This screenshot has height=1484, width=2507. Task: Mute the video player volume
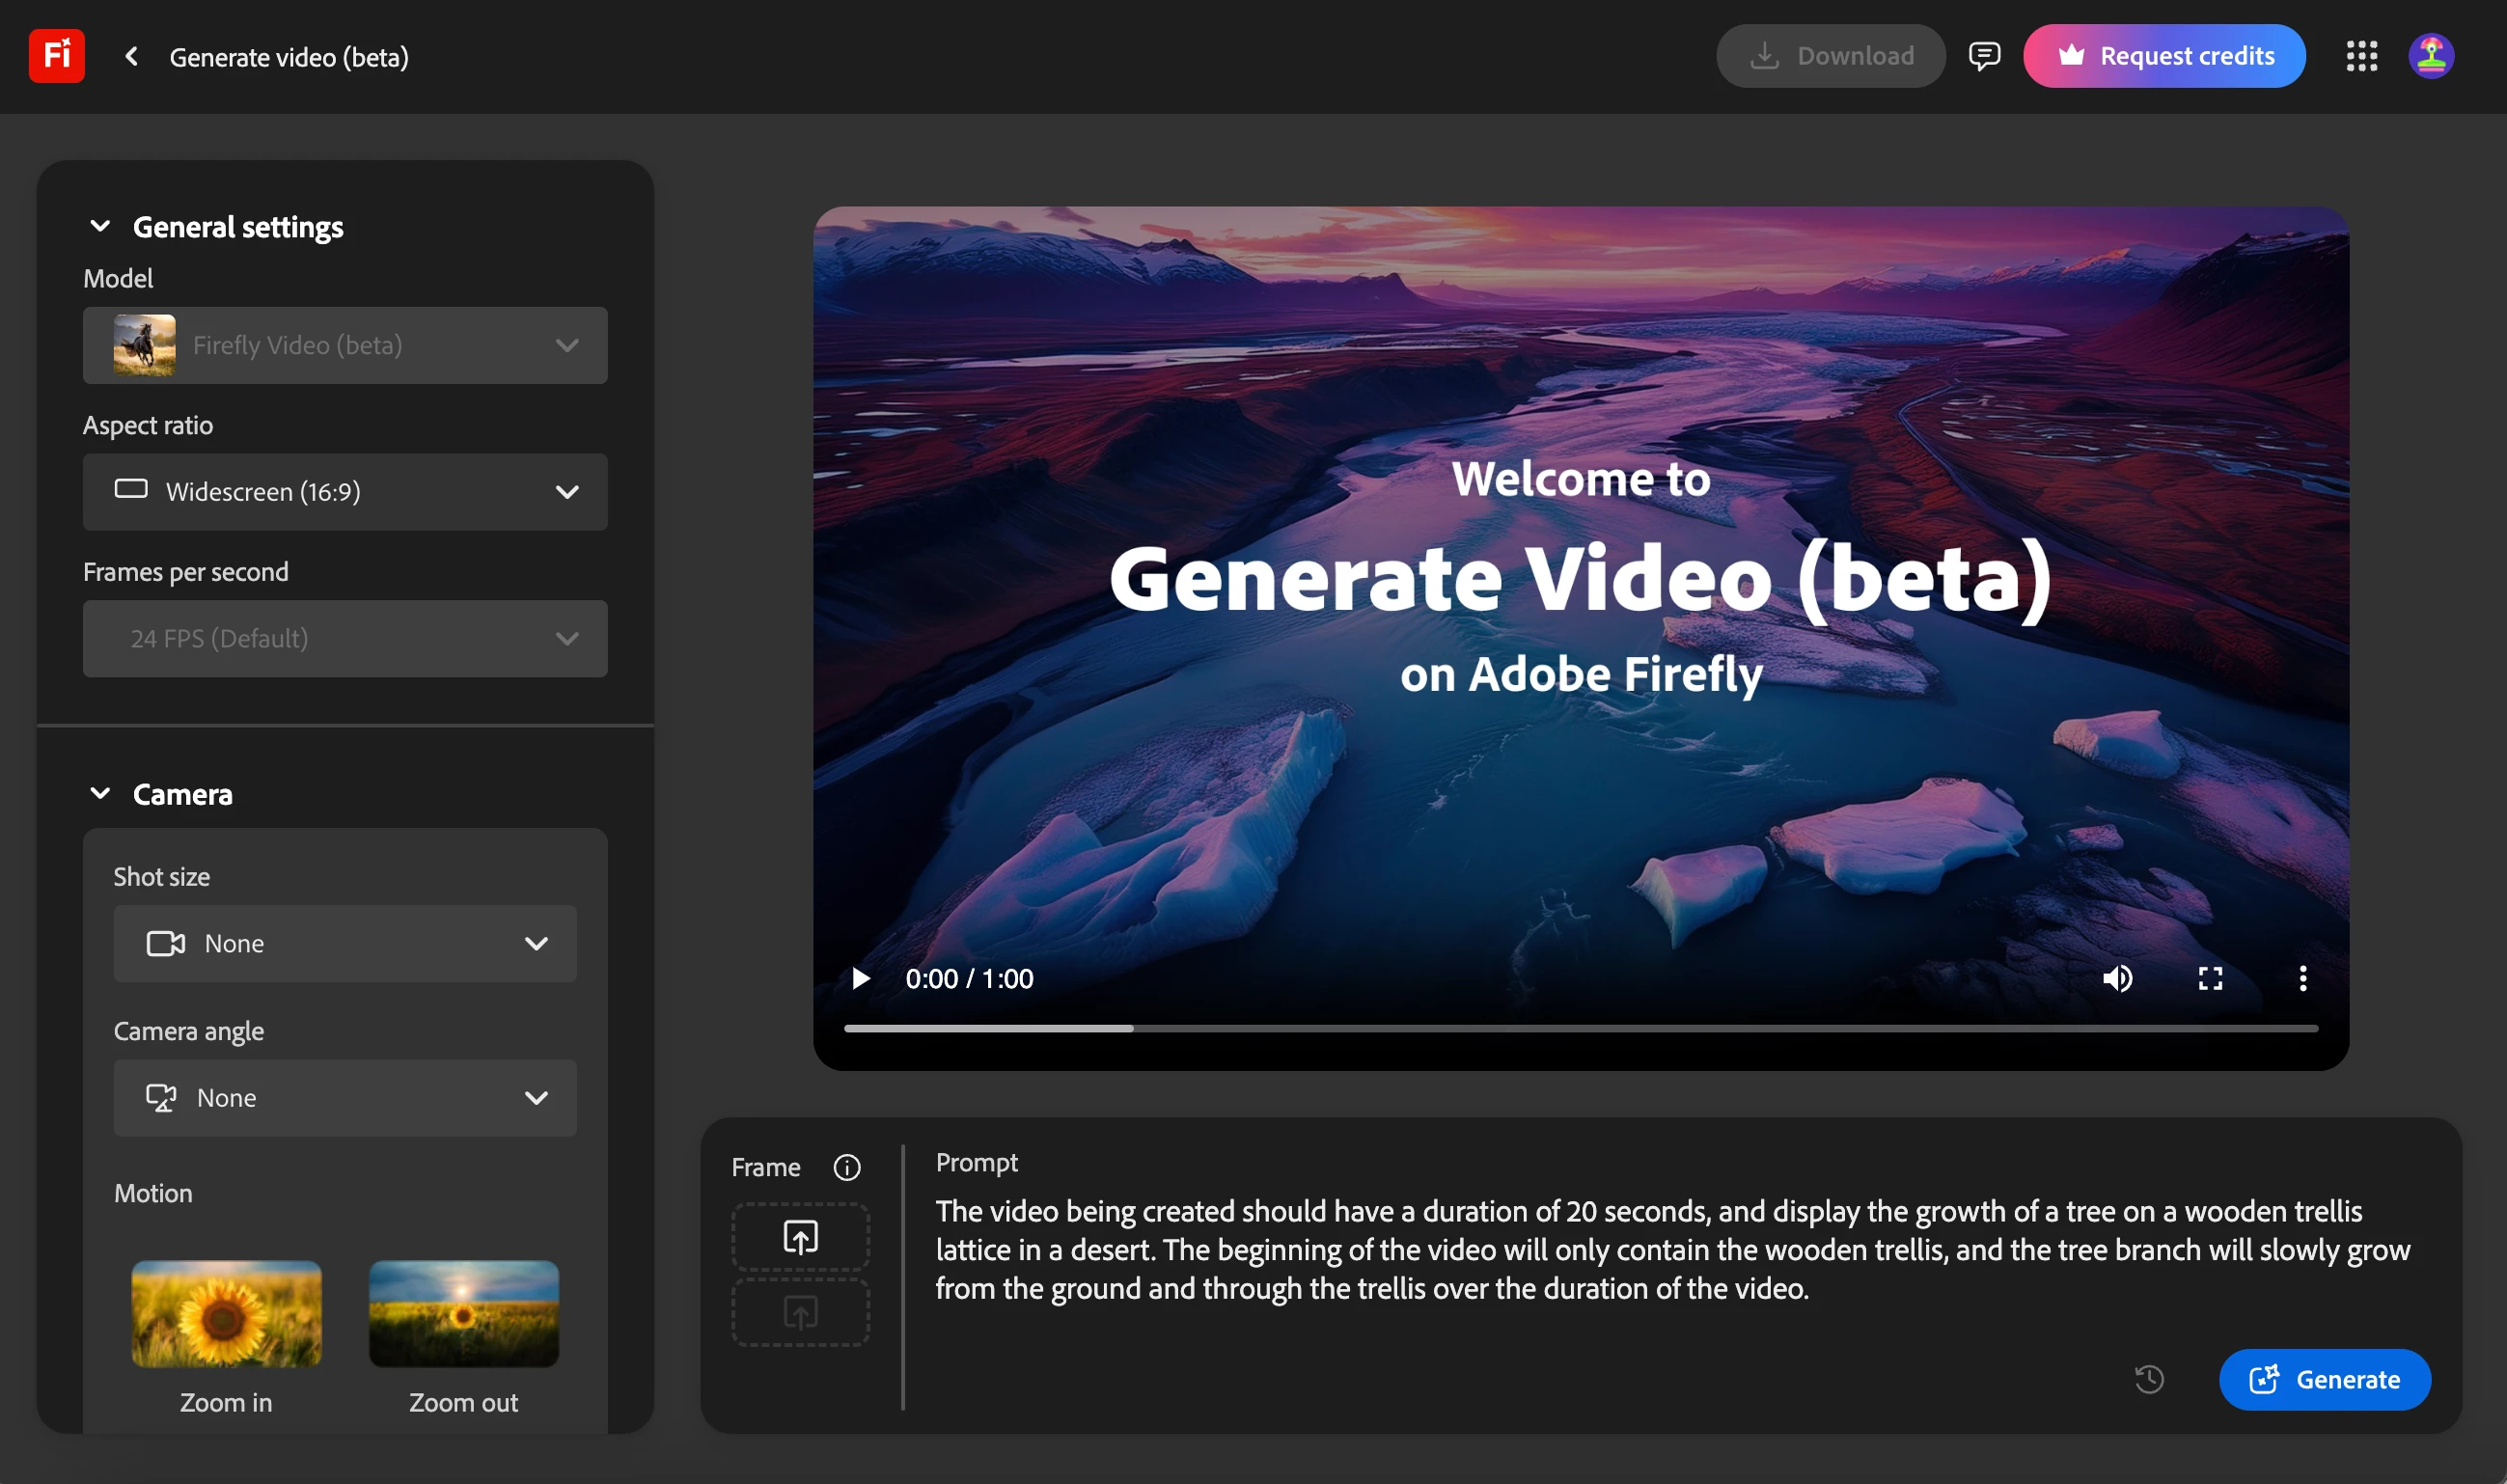(2117, 978)
